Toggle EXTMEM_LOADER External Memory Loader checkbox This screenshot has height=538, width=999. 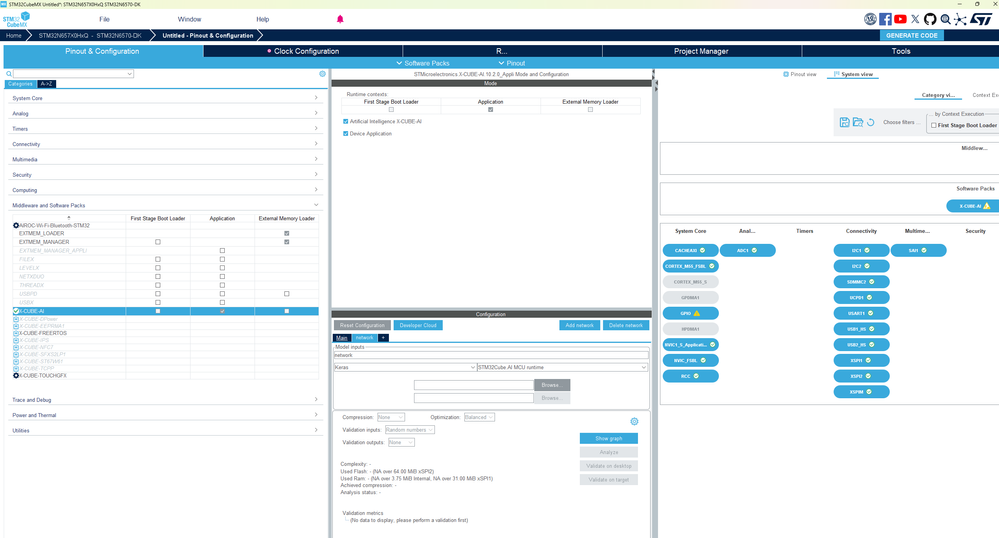287,233
